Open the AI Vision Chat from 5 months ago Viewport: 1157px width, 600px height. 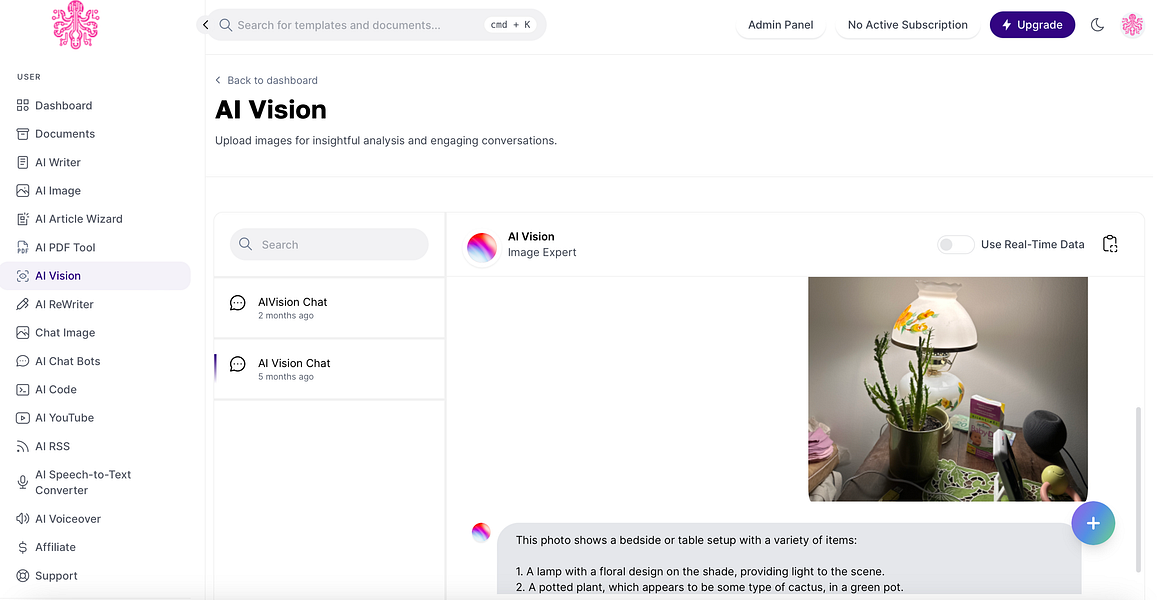point(329,369)
